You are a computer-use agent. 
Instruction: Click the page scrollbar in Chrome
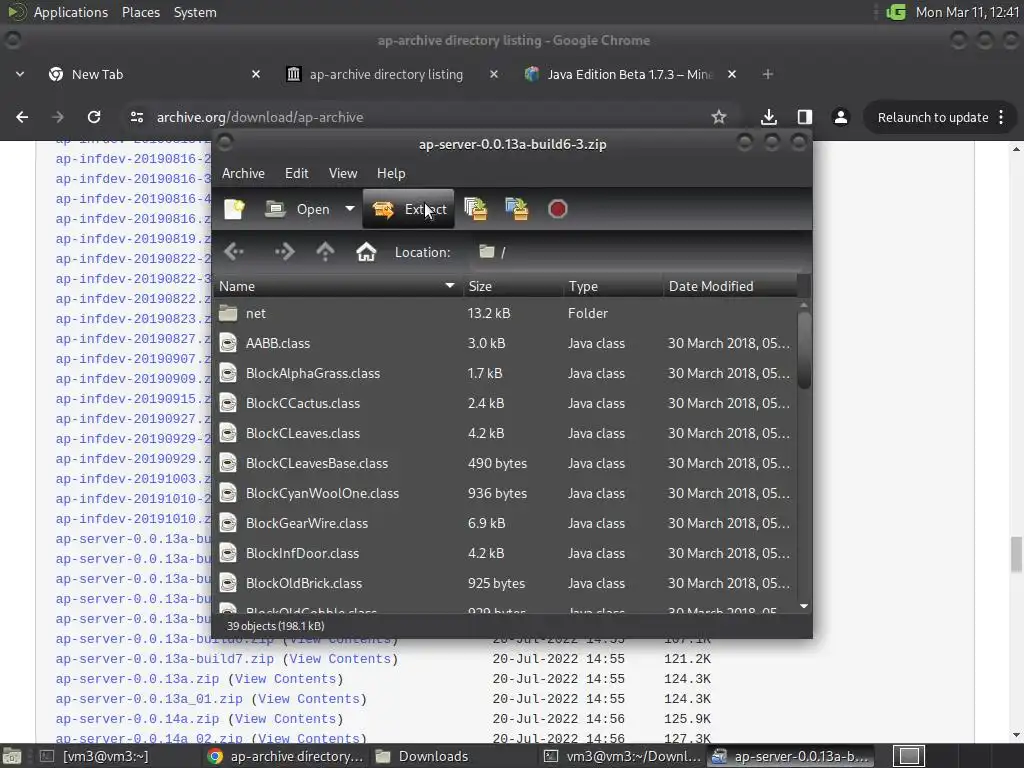point(1016,554)
